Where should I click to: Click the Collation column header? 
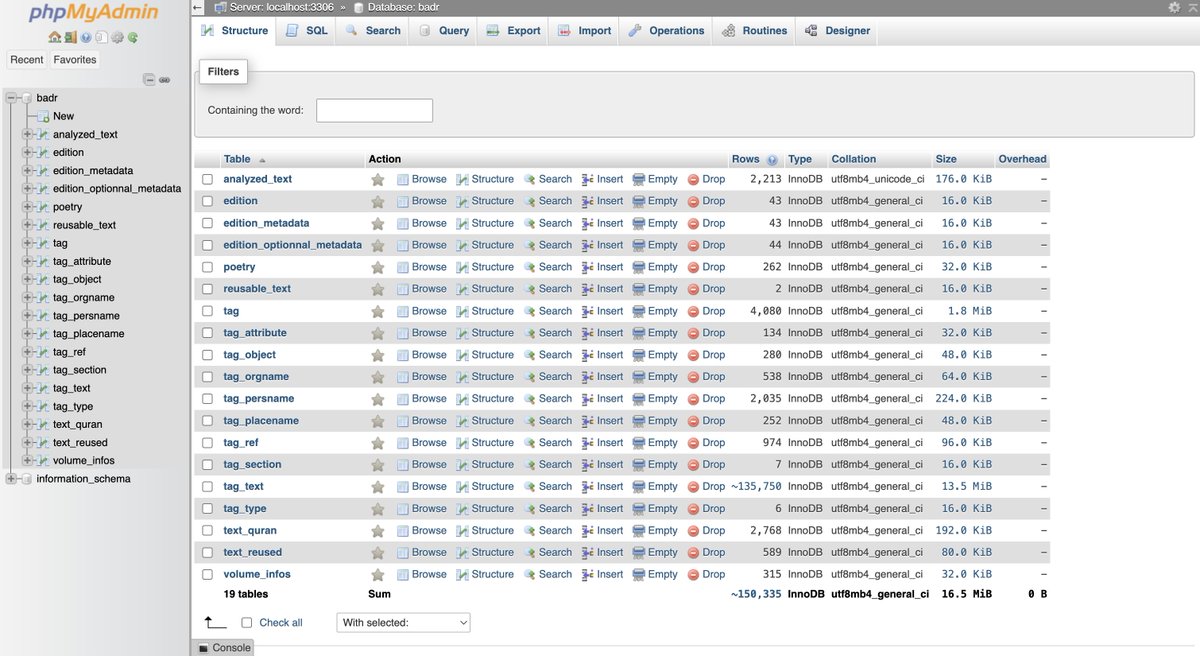pyautogui.click(x=854, y=159)
